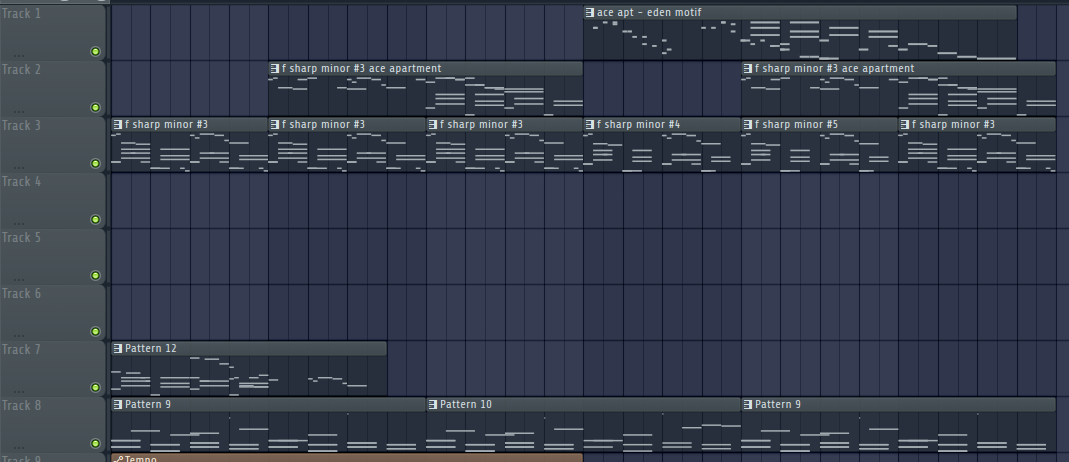Open clip menu icon of Pattern 12
The height and width of the screenshot is (462, 1069).
pyautogui.click(x=118, y=349)
